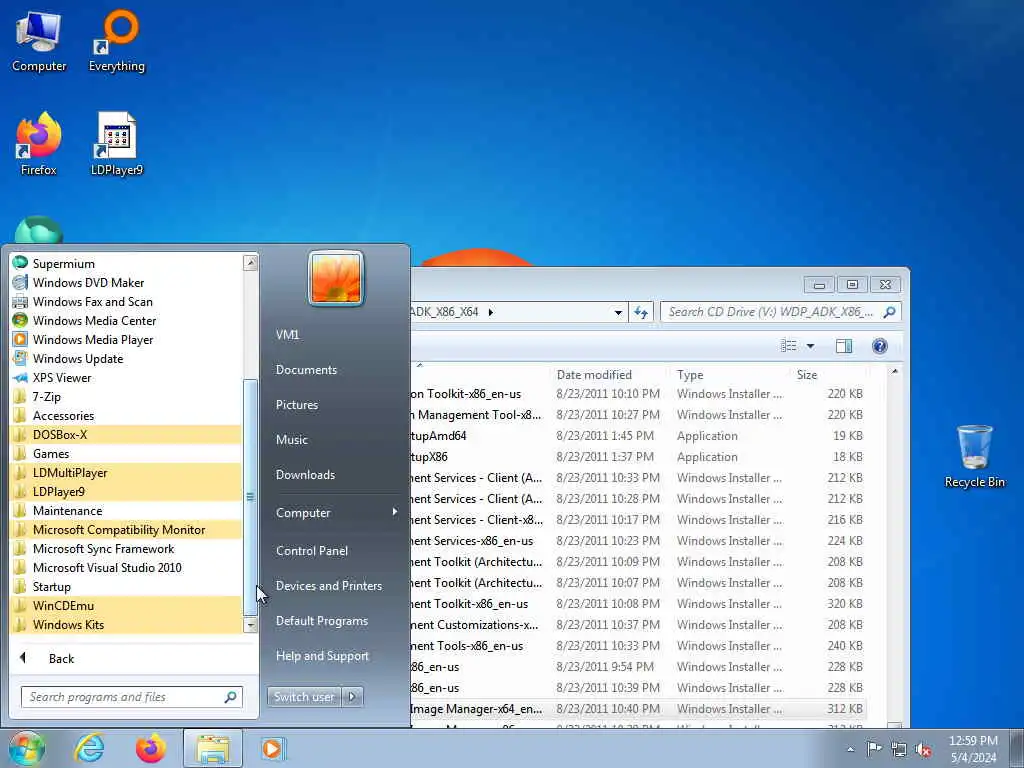Open the Recycle Bin
Viewport: 1024px width, 768px height.
point(974,456)
